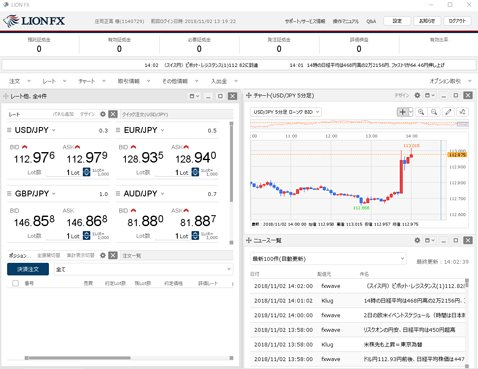Grab the AUD/JPY panel drag handle
This screenshot has width=478, height=369.
(x=118, y=193)
